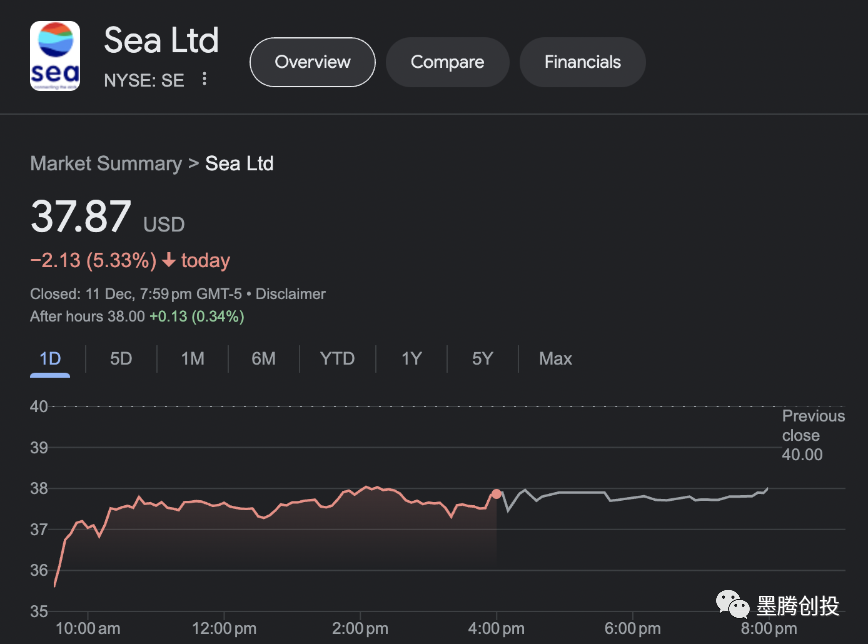The height and width of the screenshot is (644, 868).
Task: Click the WeChat icon in the watermark
Action: [x=736, y=605]
